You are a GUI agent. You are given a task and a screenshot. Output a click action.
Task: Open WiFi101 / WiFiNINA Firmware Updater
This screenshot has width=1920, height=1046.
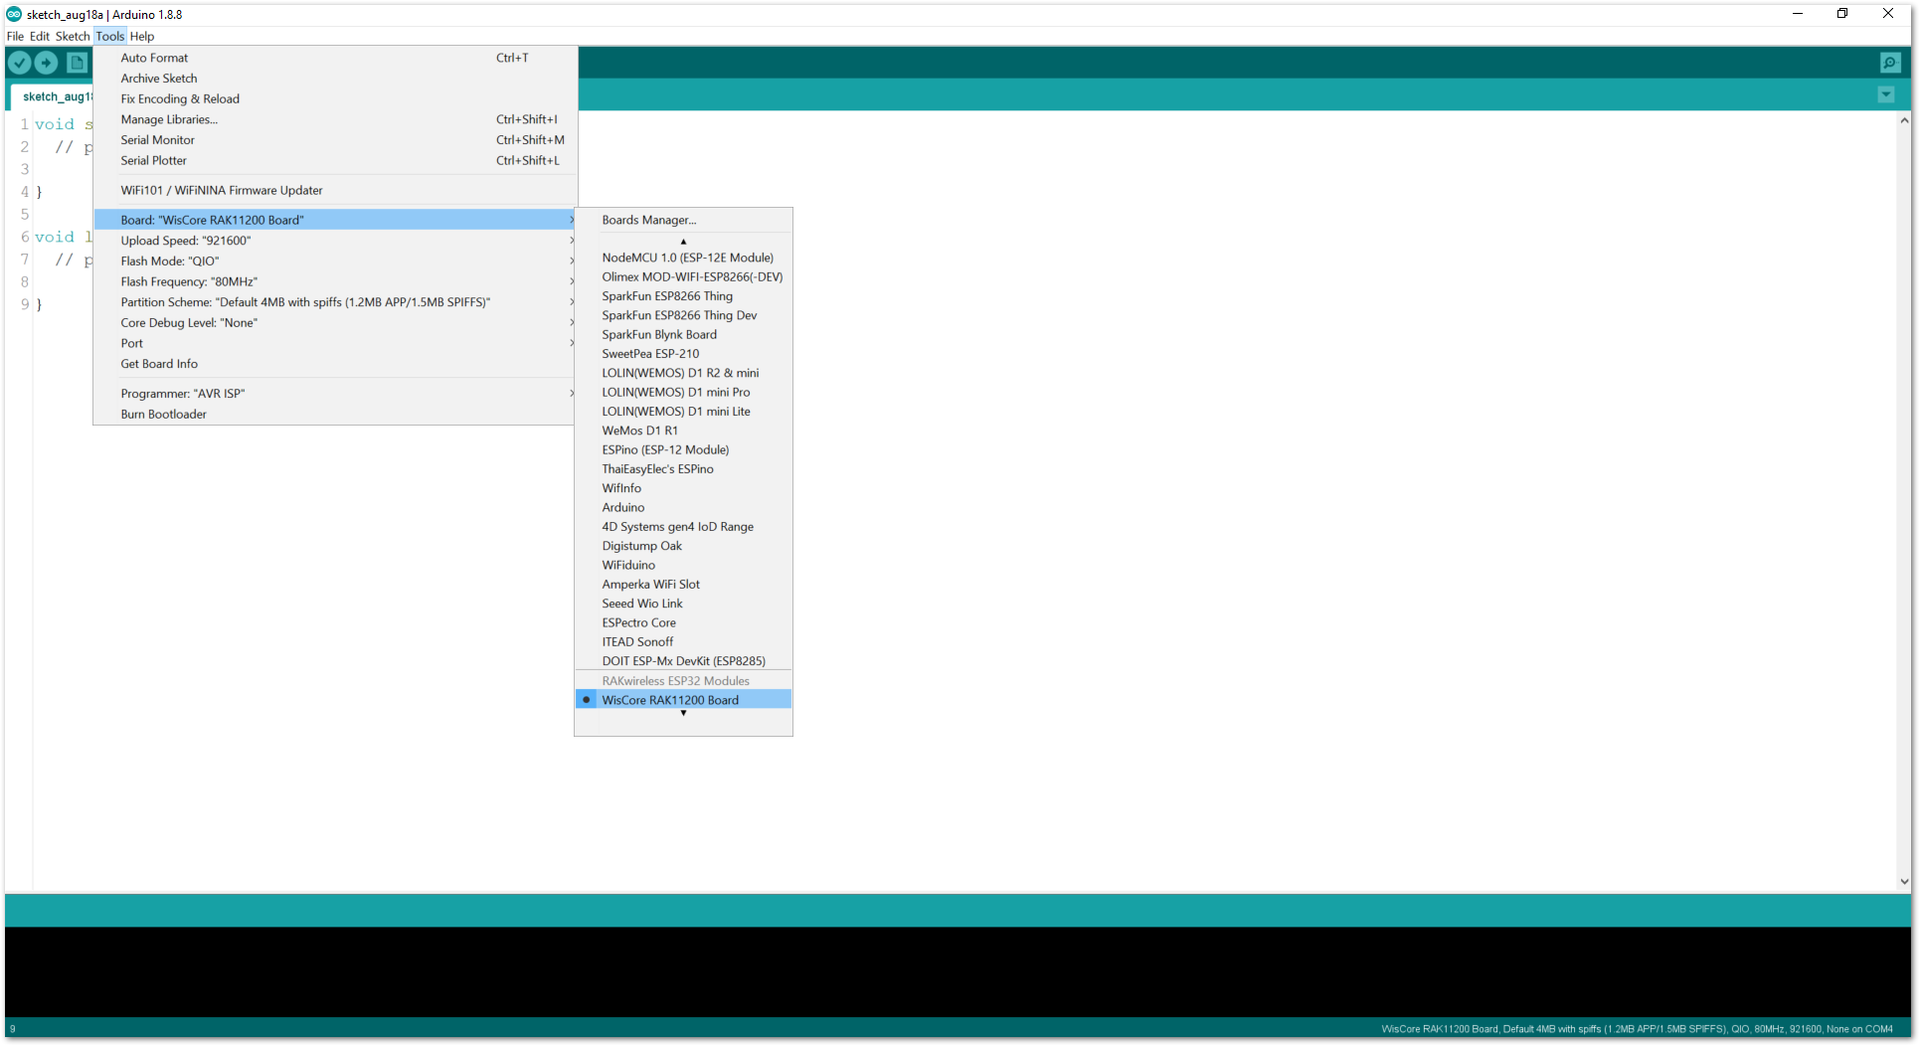coord(335,190)
